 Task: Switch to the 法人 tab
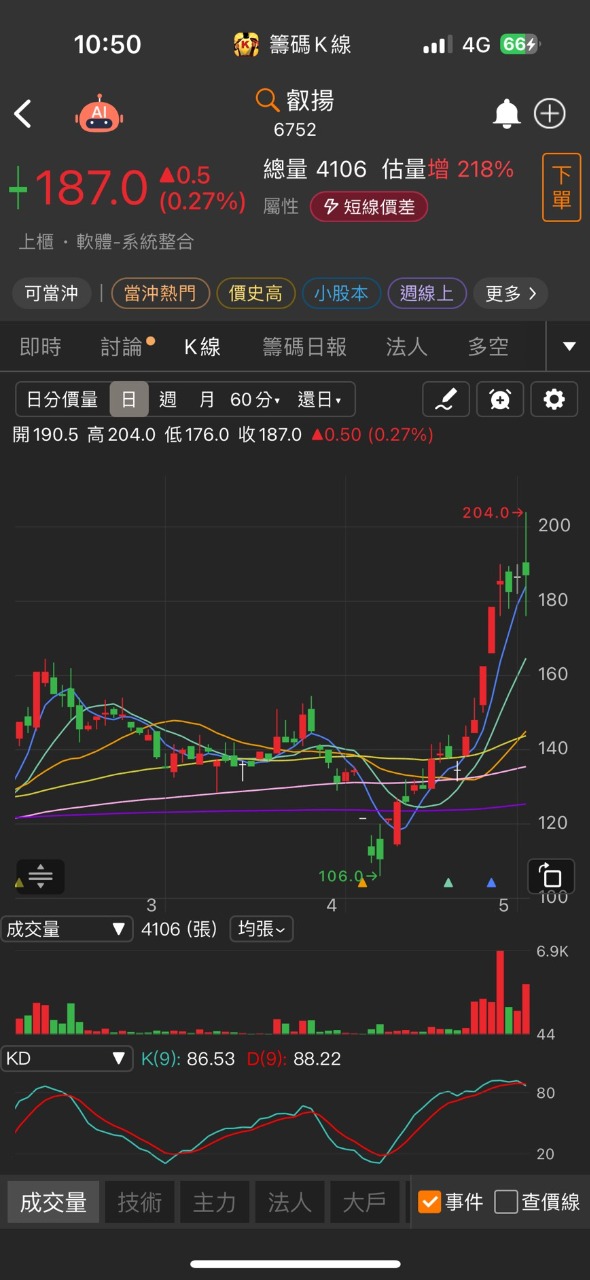(406, 347)
